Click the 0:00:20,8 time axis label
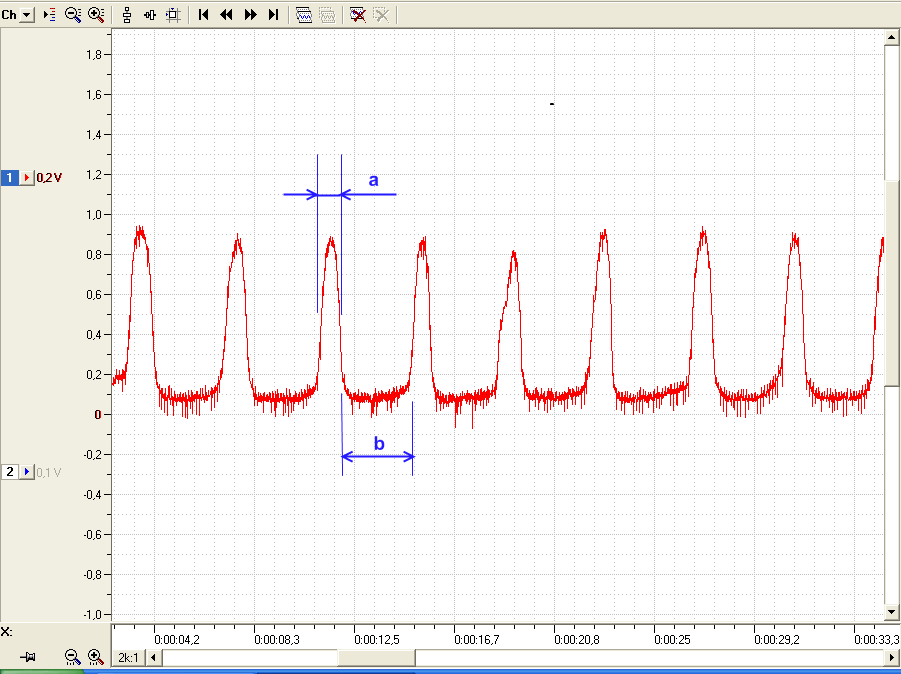 (577, 640)
